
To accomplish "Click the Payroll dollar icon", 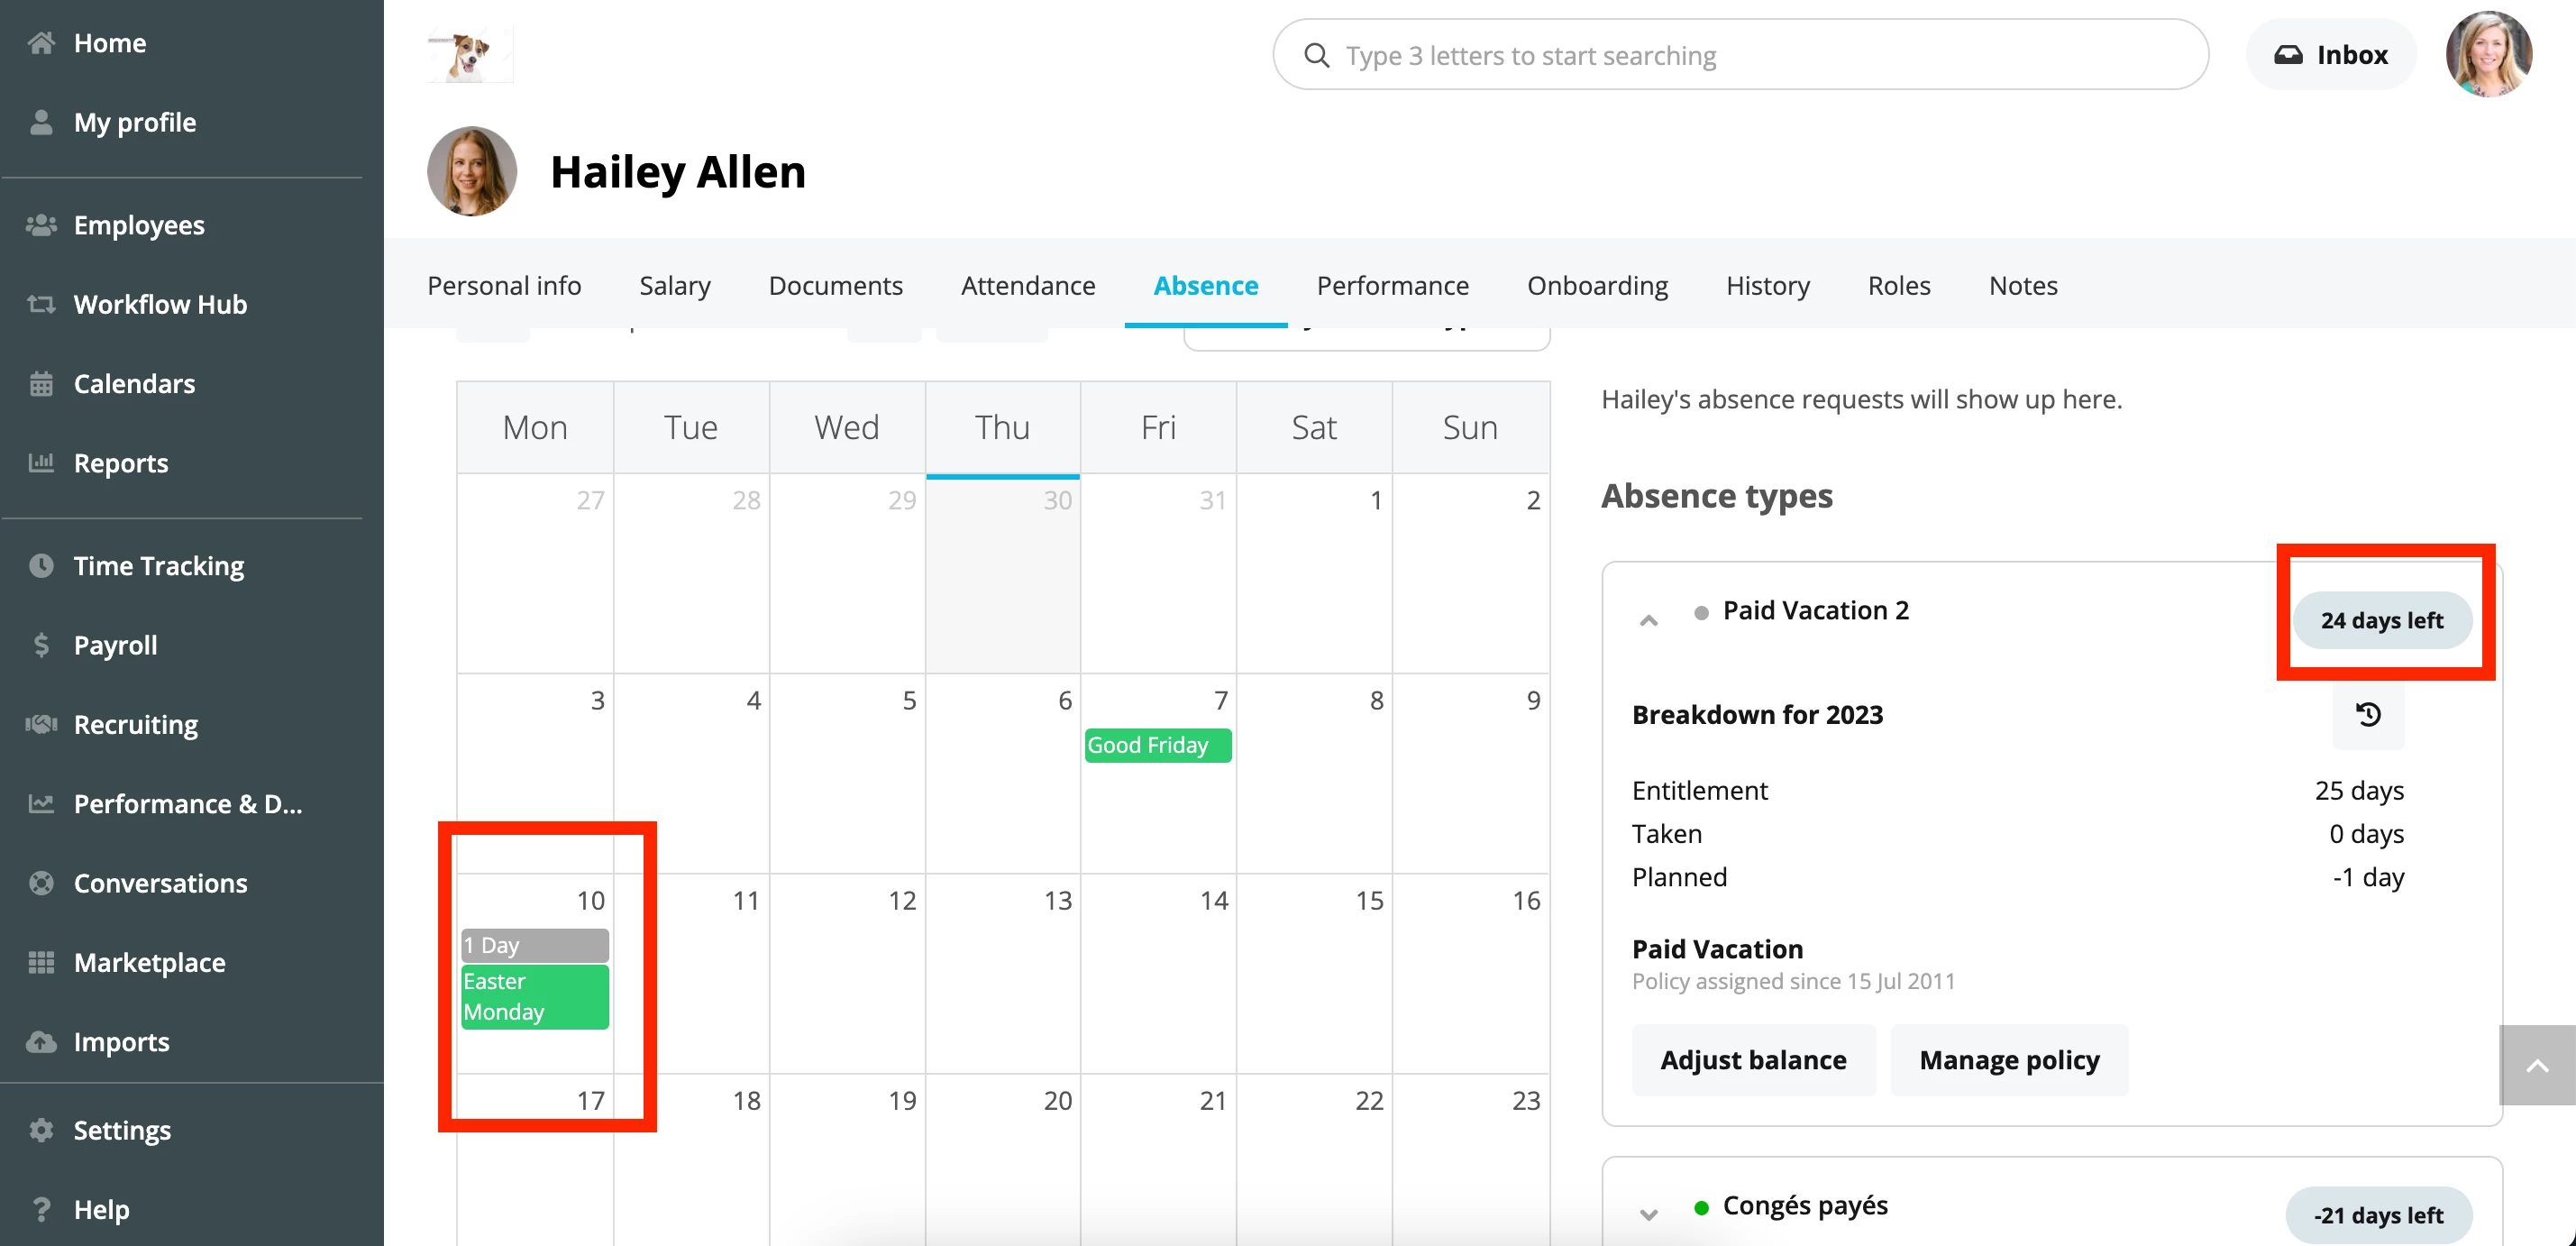I will (41, 645).
